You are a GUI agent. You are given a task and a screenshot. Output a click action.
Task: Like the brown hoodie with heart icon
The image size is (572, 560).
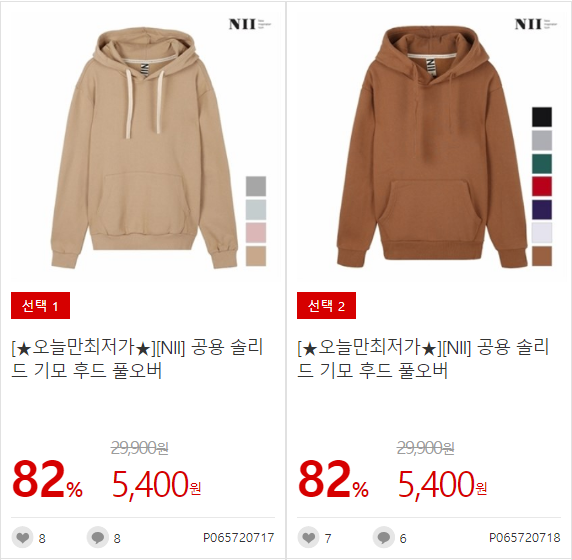click(309, 538)
